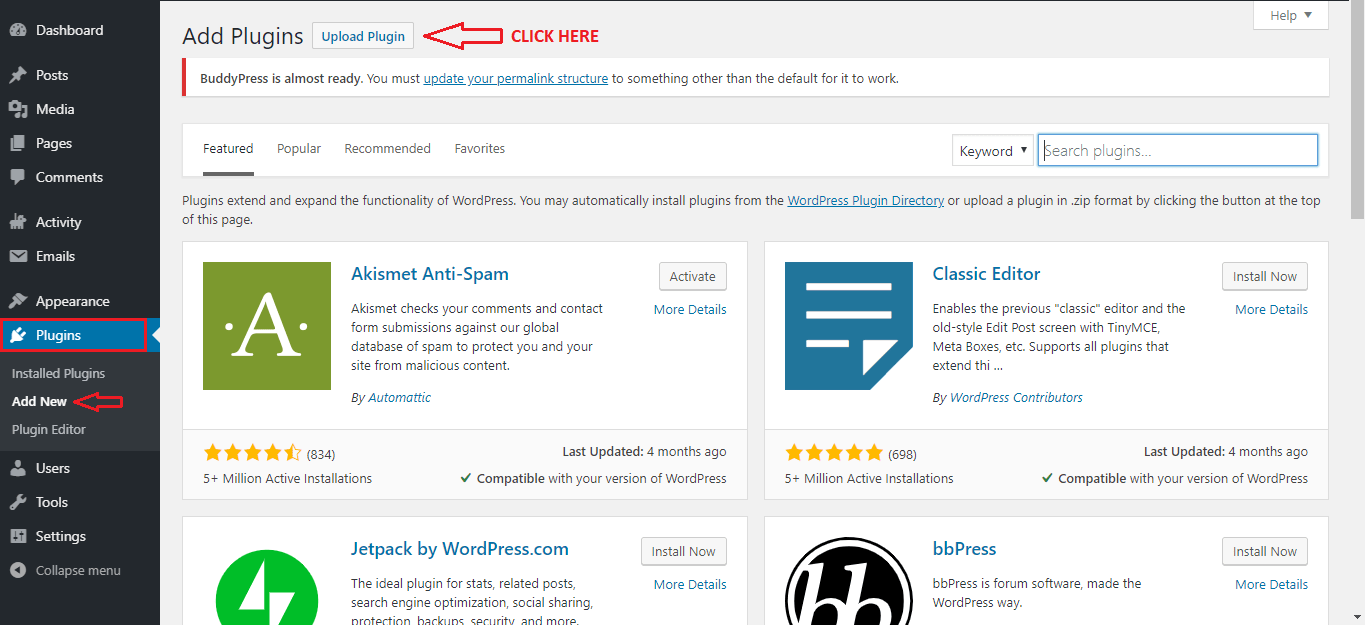Switch to the Popular tab
Viewport: 1365px width, 625px height.
[x=299, y=149]
